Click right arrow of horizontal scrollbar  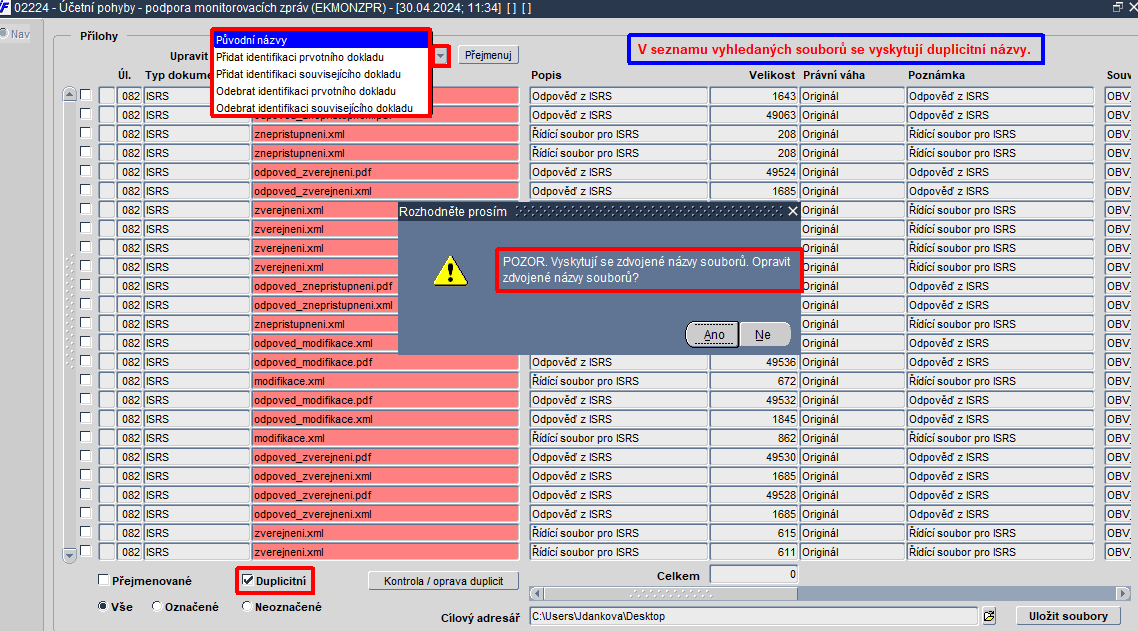tap(1123, 593)
